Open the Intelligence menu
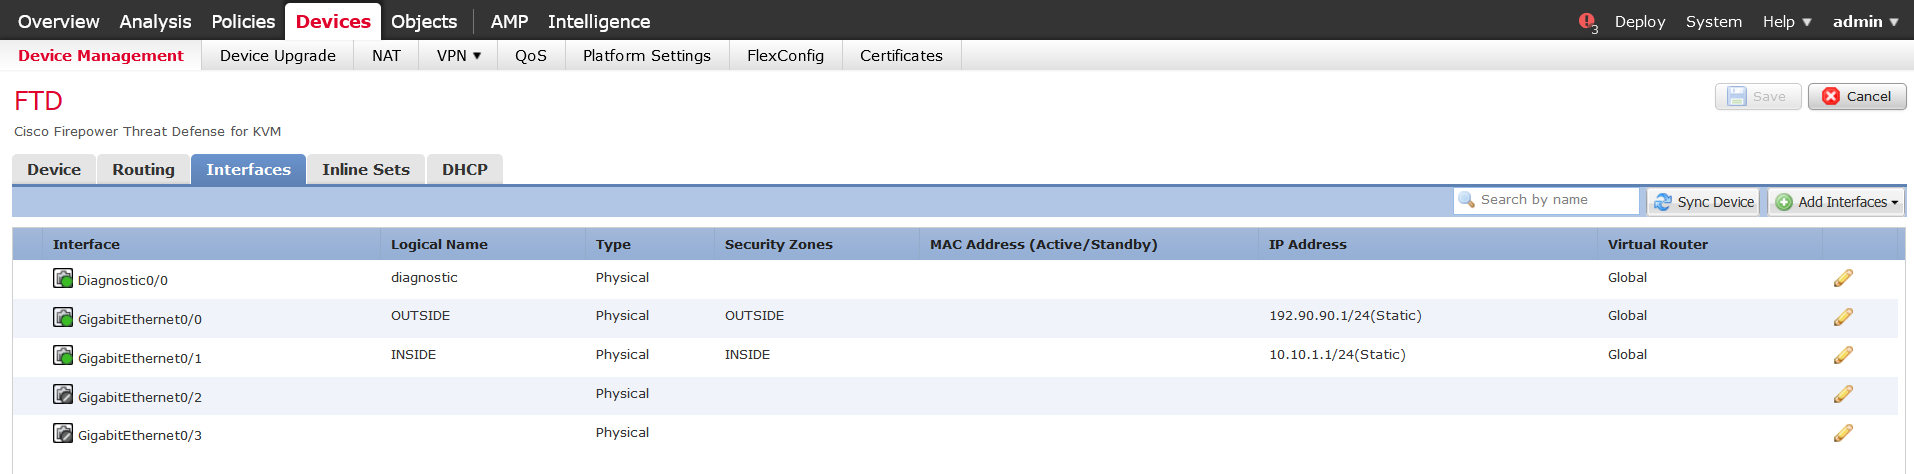 click(599, 21)
